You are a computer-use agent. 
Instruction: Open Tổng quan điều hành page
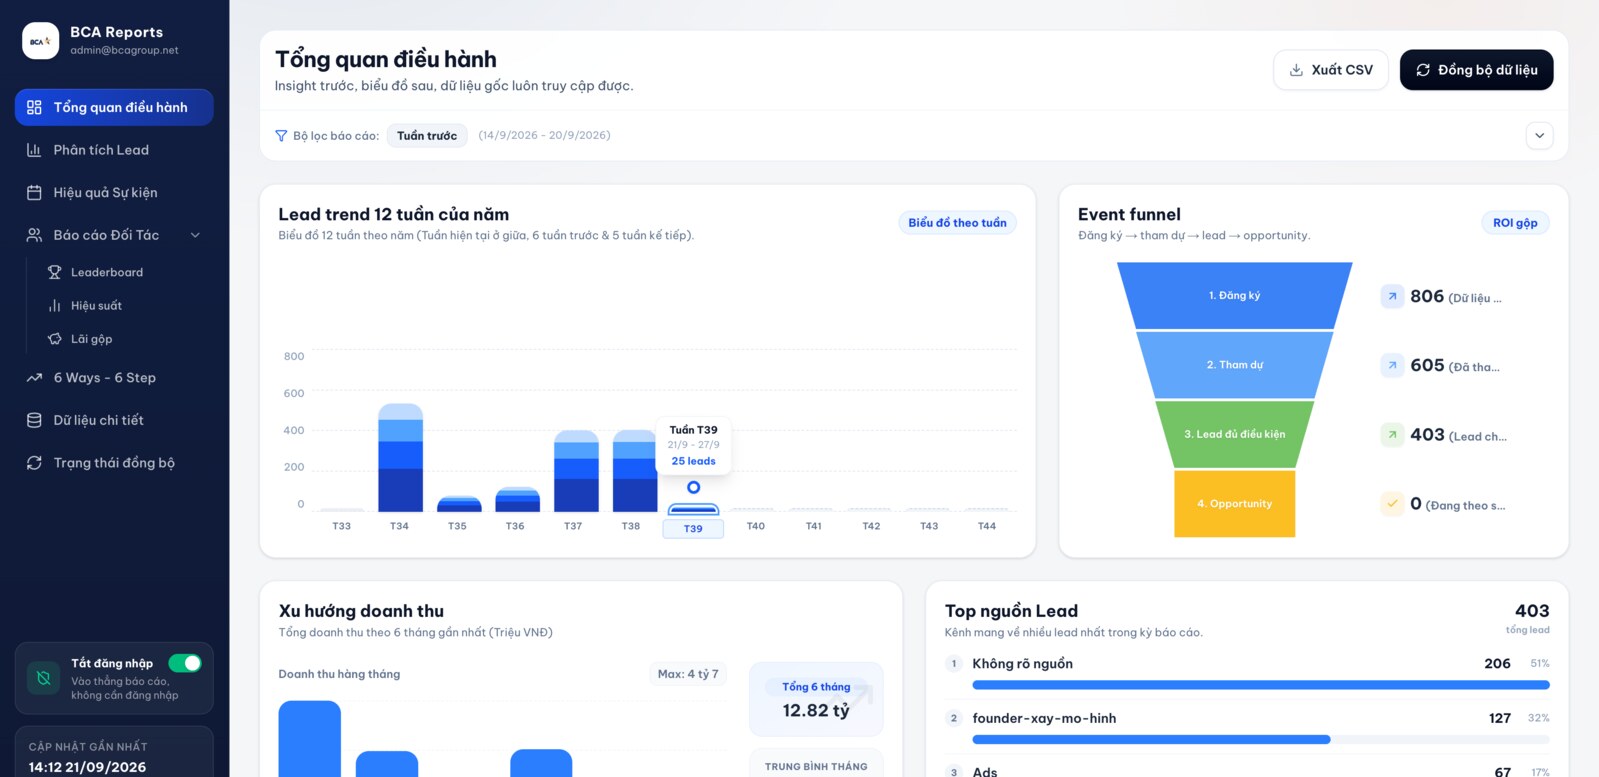pos(114,107)
